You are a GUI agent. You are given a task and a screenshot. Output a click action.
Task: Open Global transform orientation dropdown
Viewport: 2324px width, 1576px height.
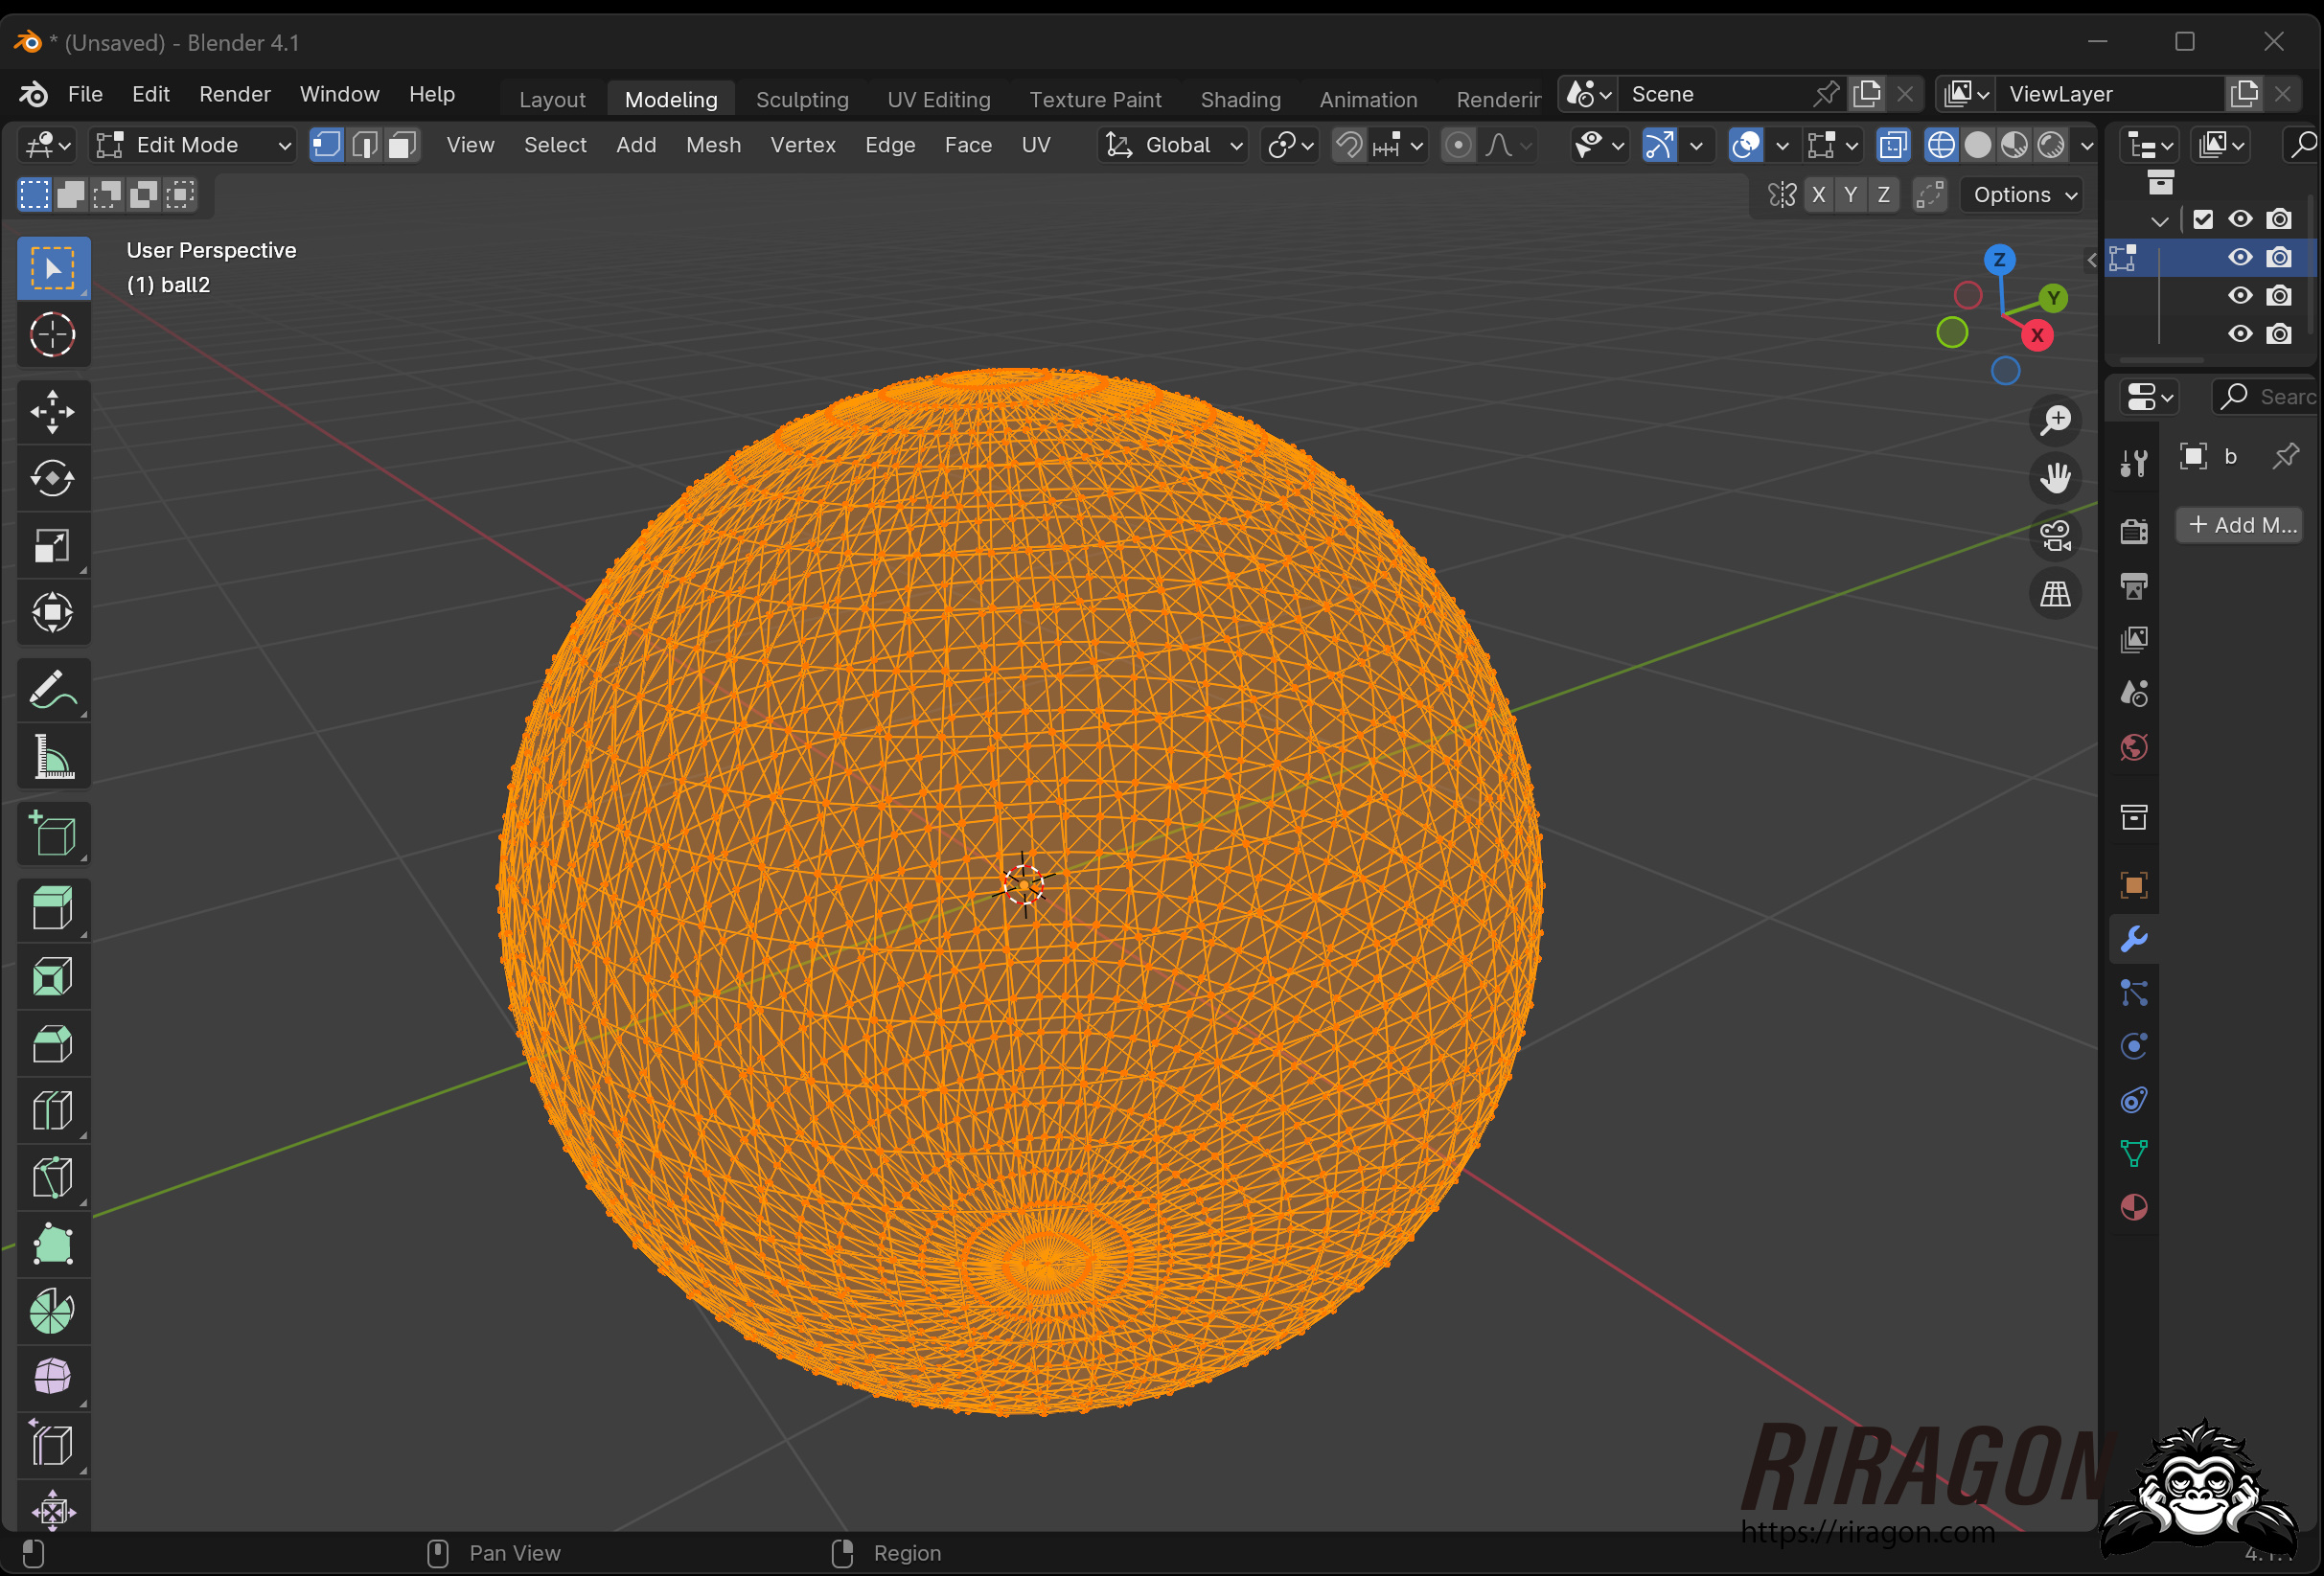[x=1173, y=145]
